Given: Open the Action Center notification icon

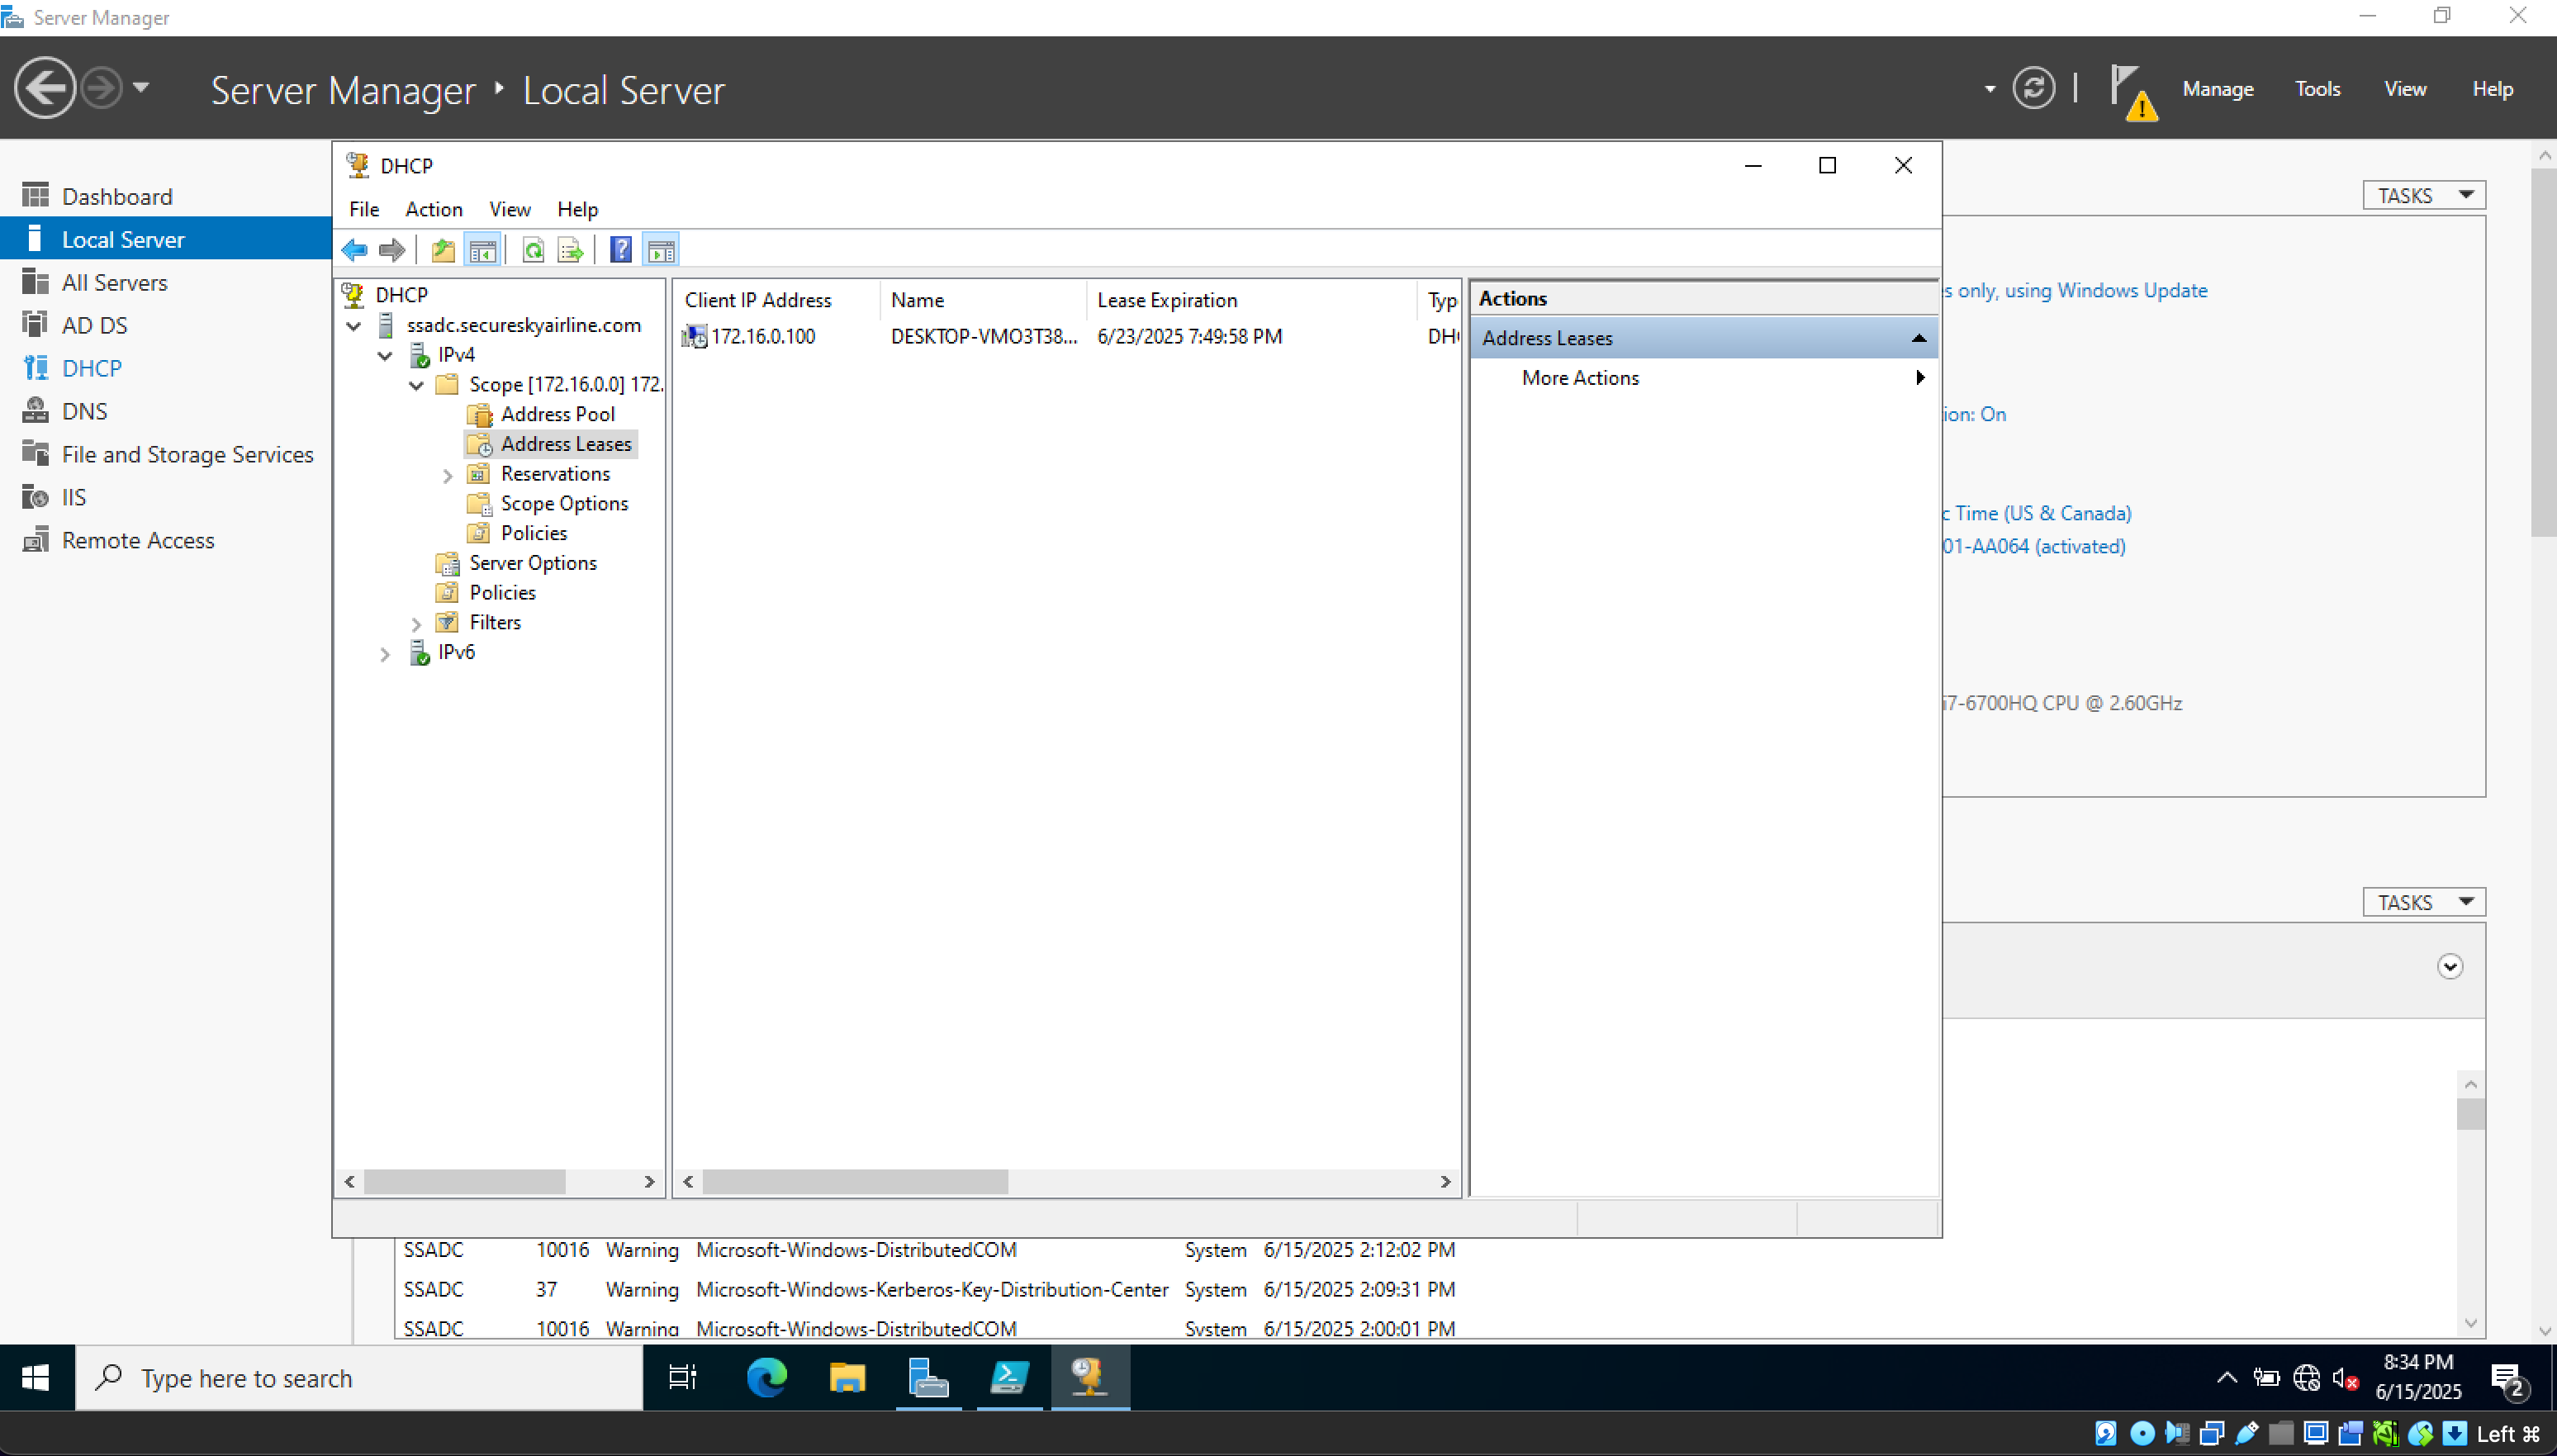Looking at the screenshot, I should (2509, 1380).
